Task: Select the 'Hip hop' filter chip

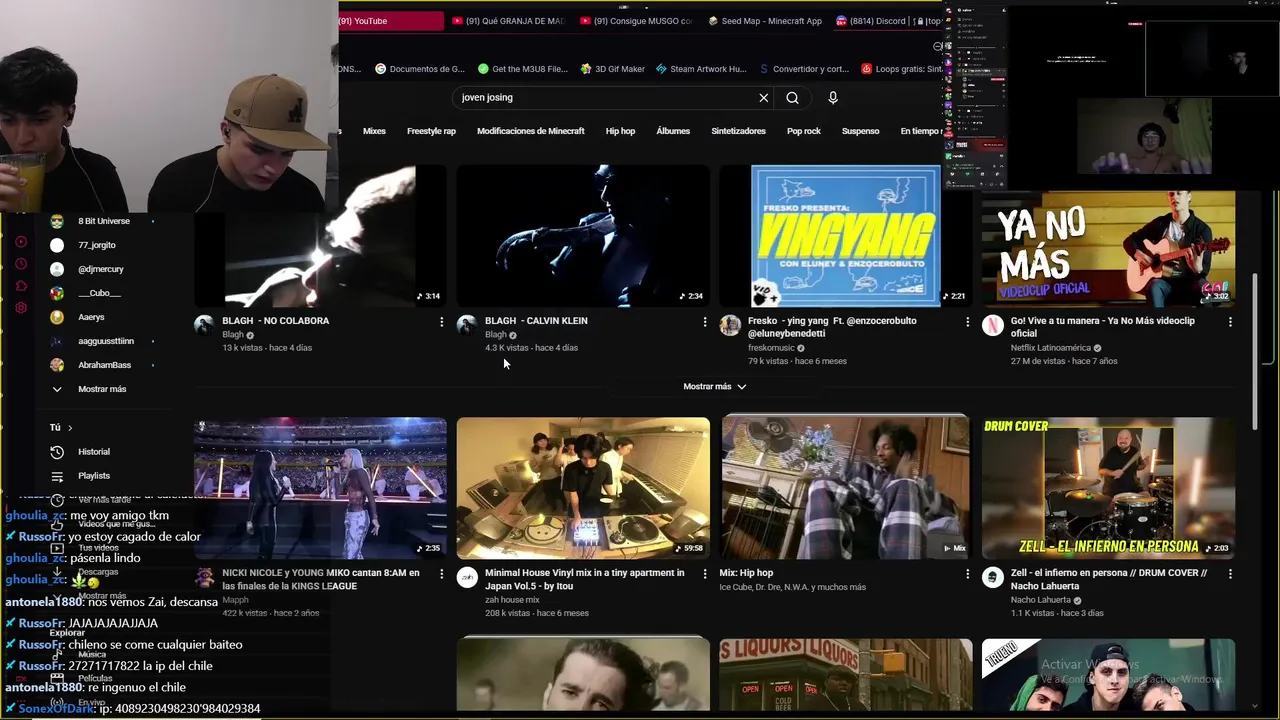Action: pos(620,131)
